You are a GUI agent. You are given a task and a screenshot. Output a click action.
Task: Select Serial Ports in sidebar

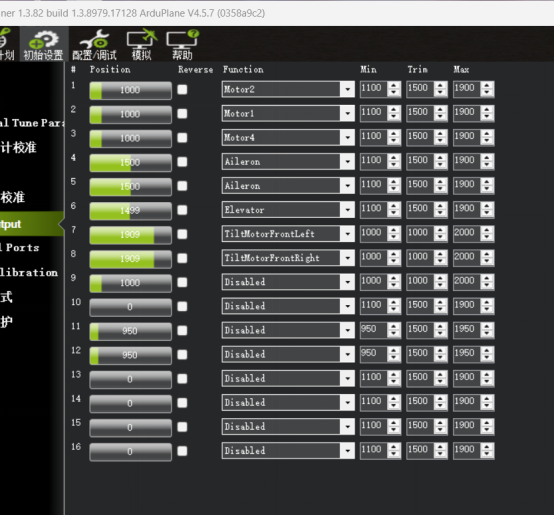tap(19, 248)
